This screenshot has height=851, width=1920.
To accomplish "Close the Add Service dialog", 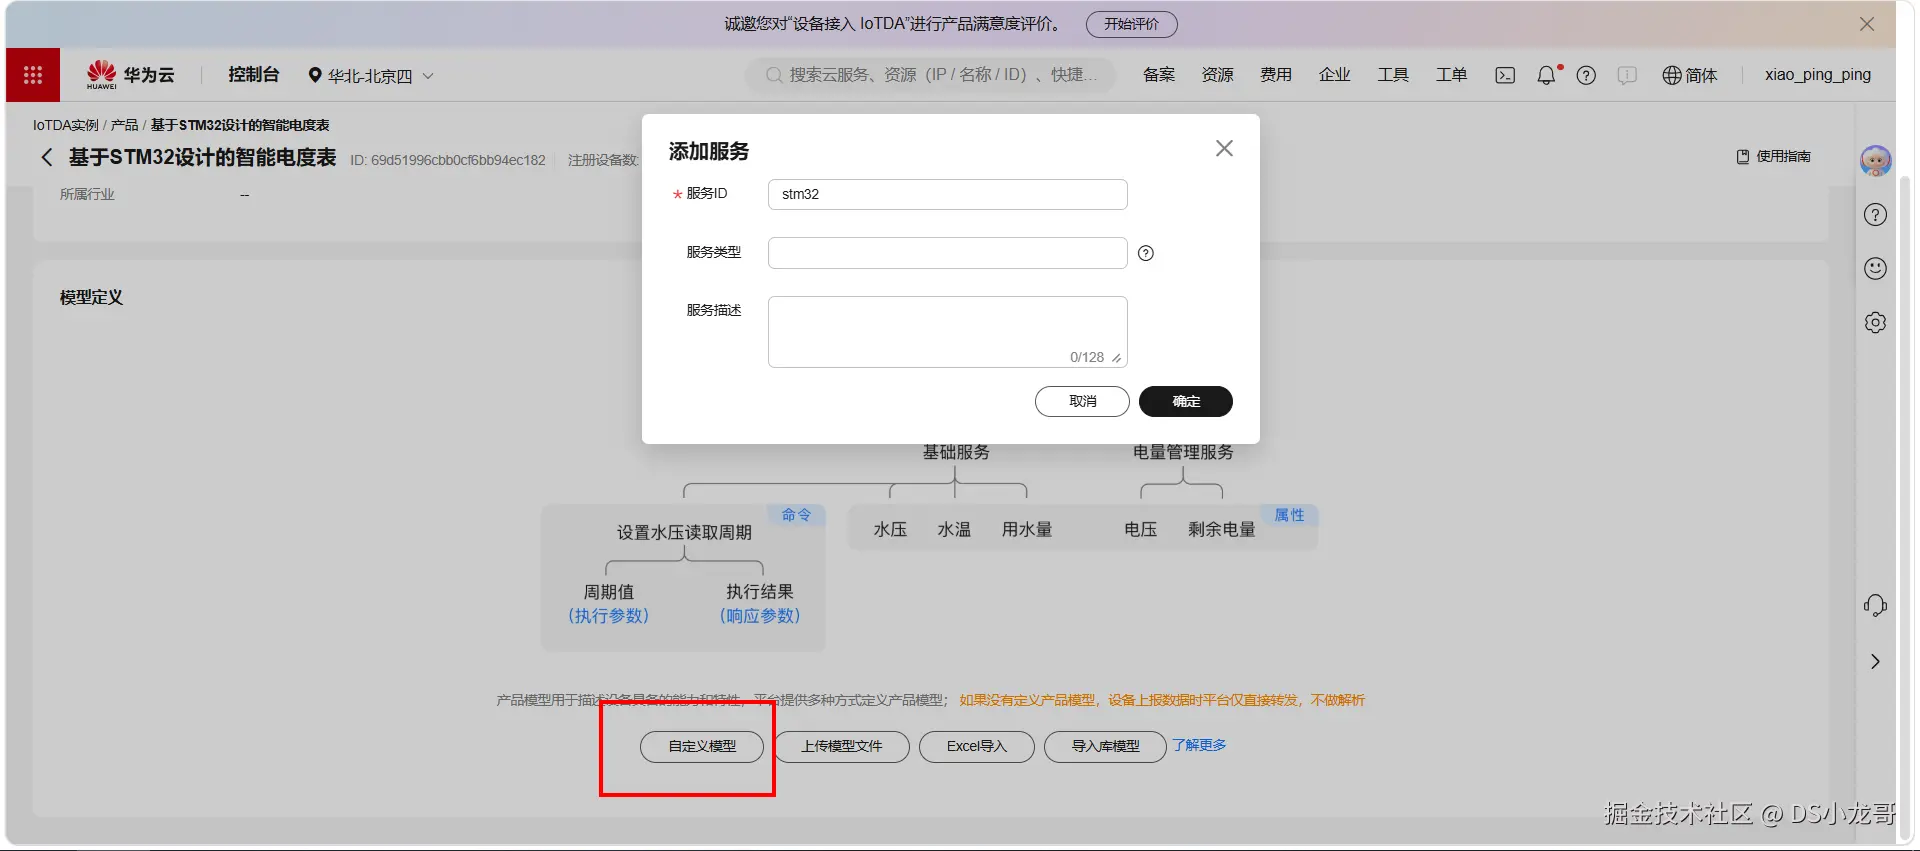I will (x=1224, y=148).
